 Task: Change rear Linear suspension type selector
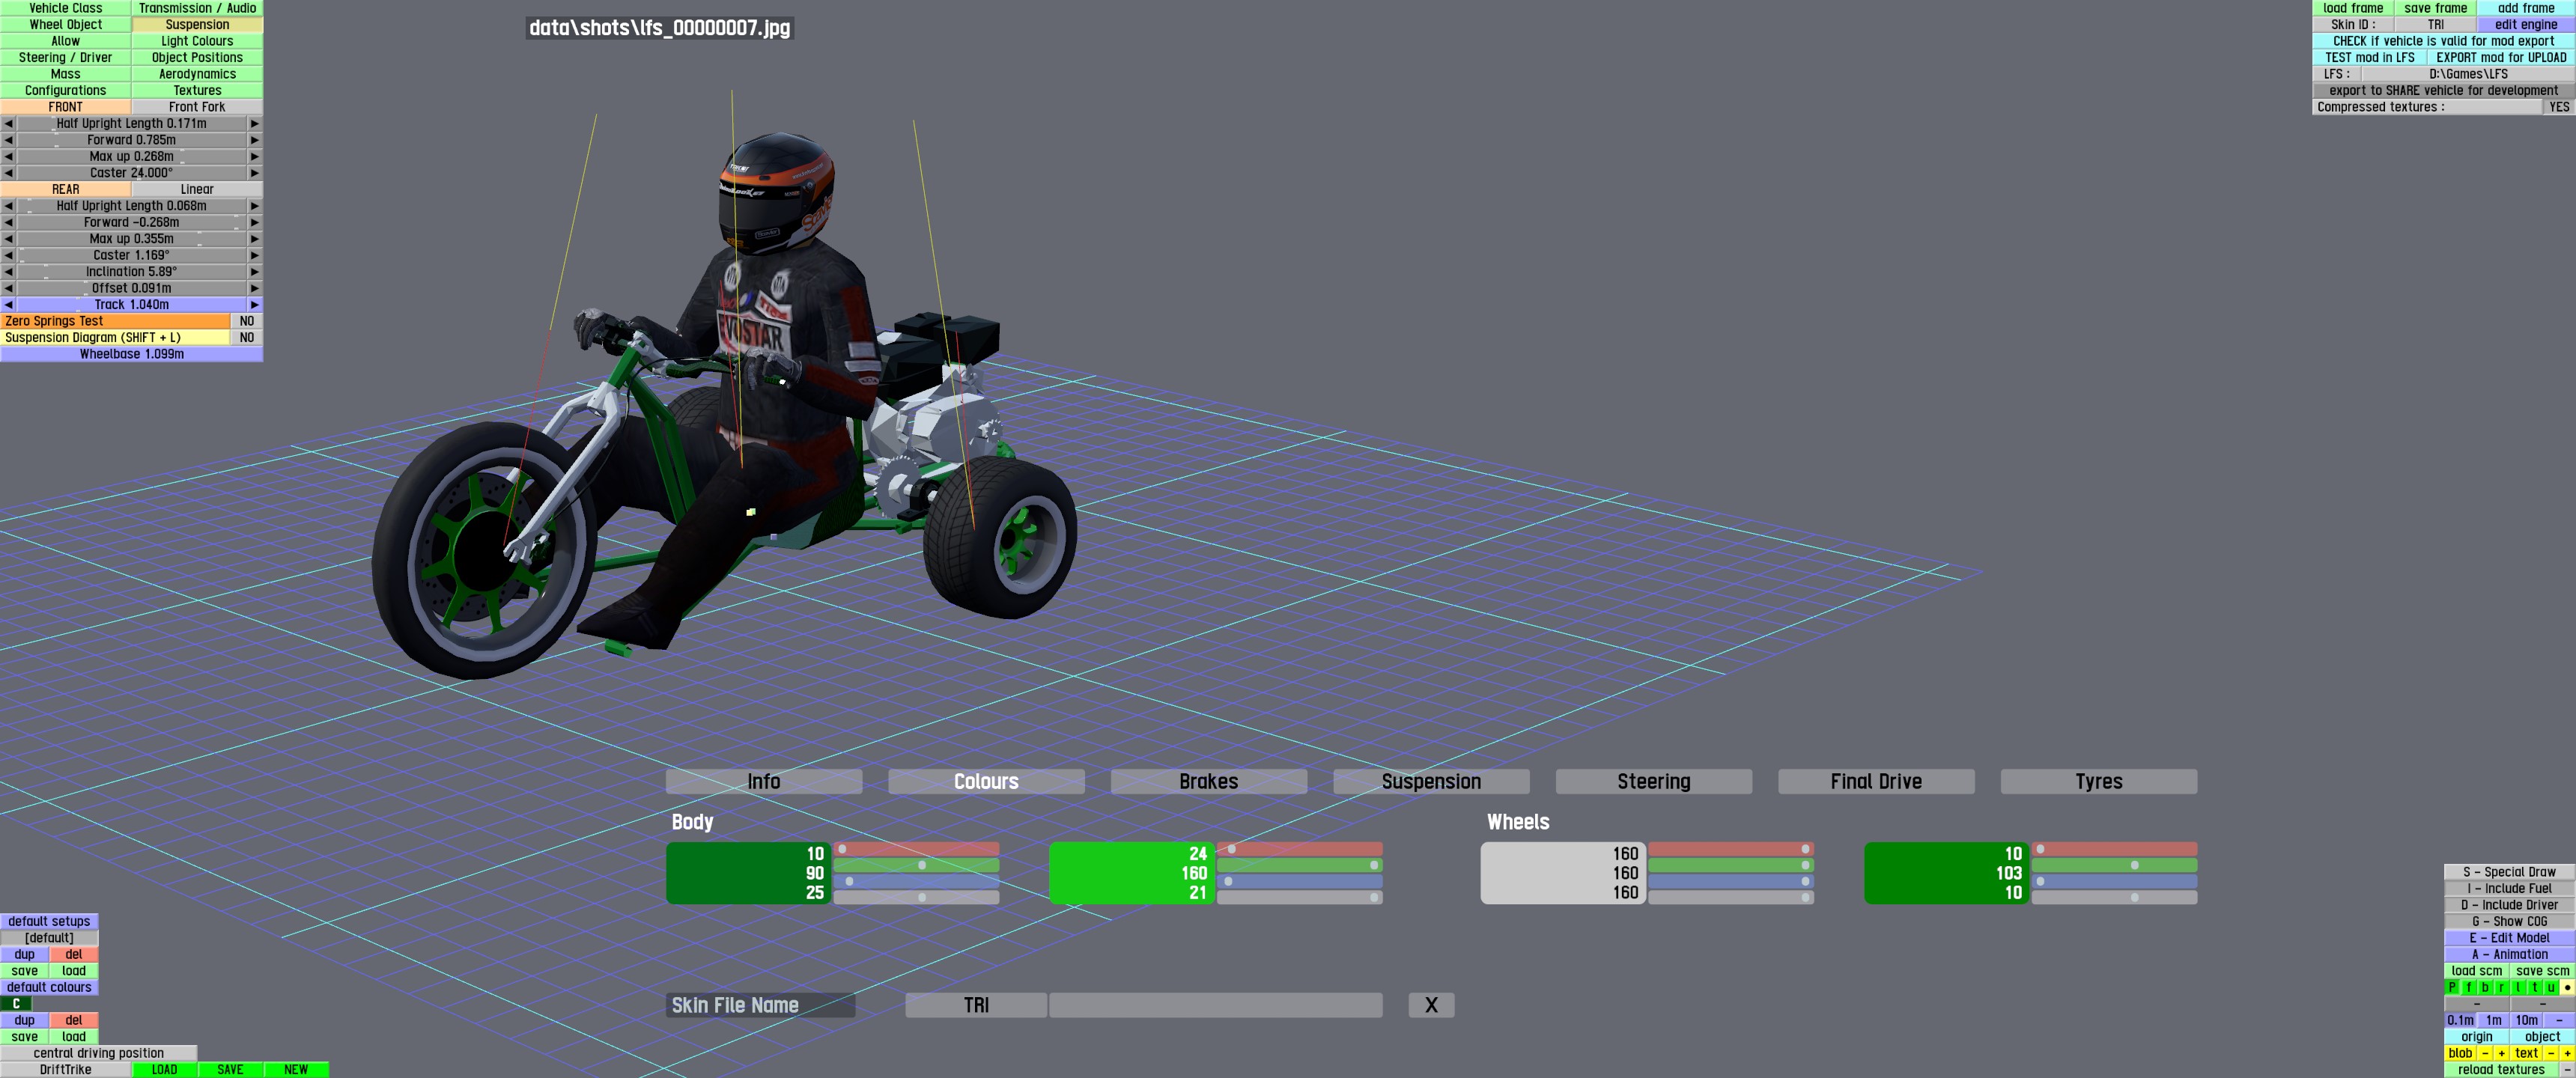click(197, 189)
